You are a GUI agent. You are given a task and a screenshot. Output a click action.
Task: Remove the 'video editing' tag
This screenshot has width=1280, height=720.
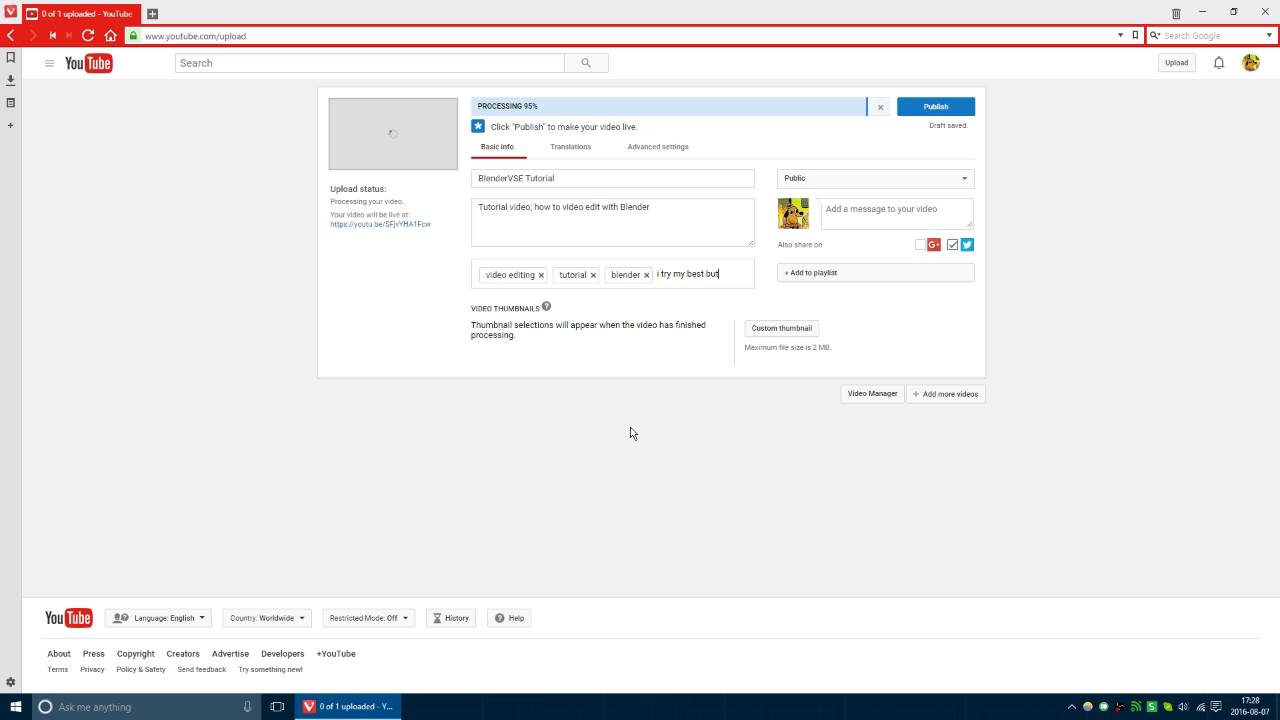tap(541, 275)
